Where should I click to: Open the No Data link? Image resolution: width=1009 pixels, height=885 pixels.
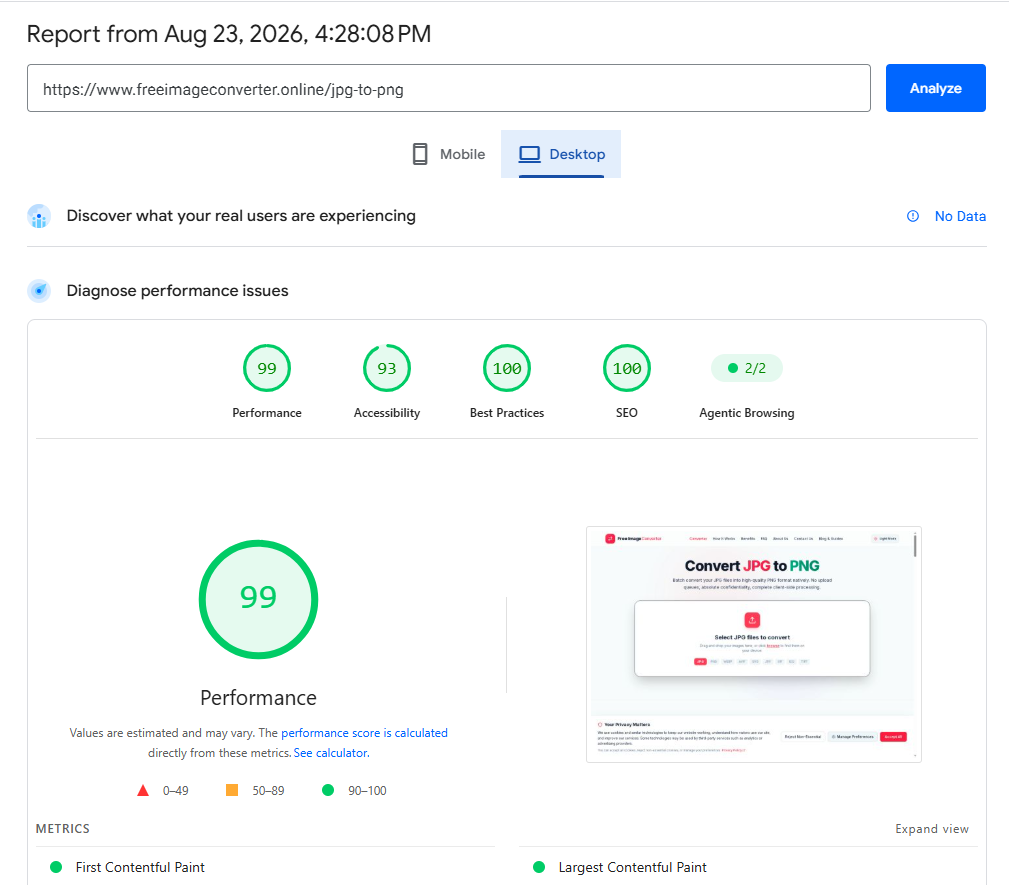click(x=959, y=216)
